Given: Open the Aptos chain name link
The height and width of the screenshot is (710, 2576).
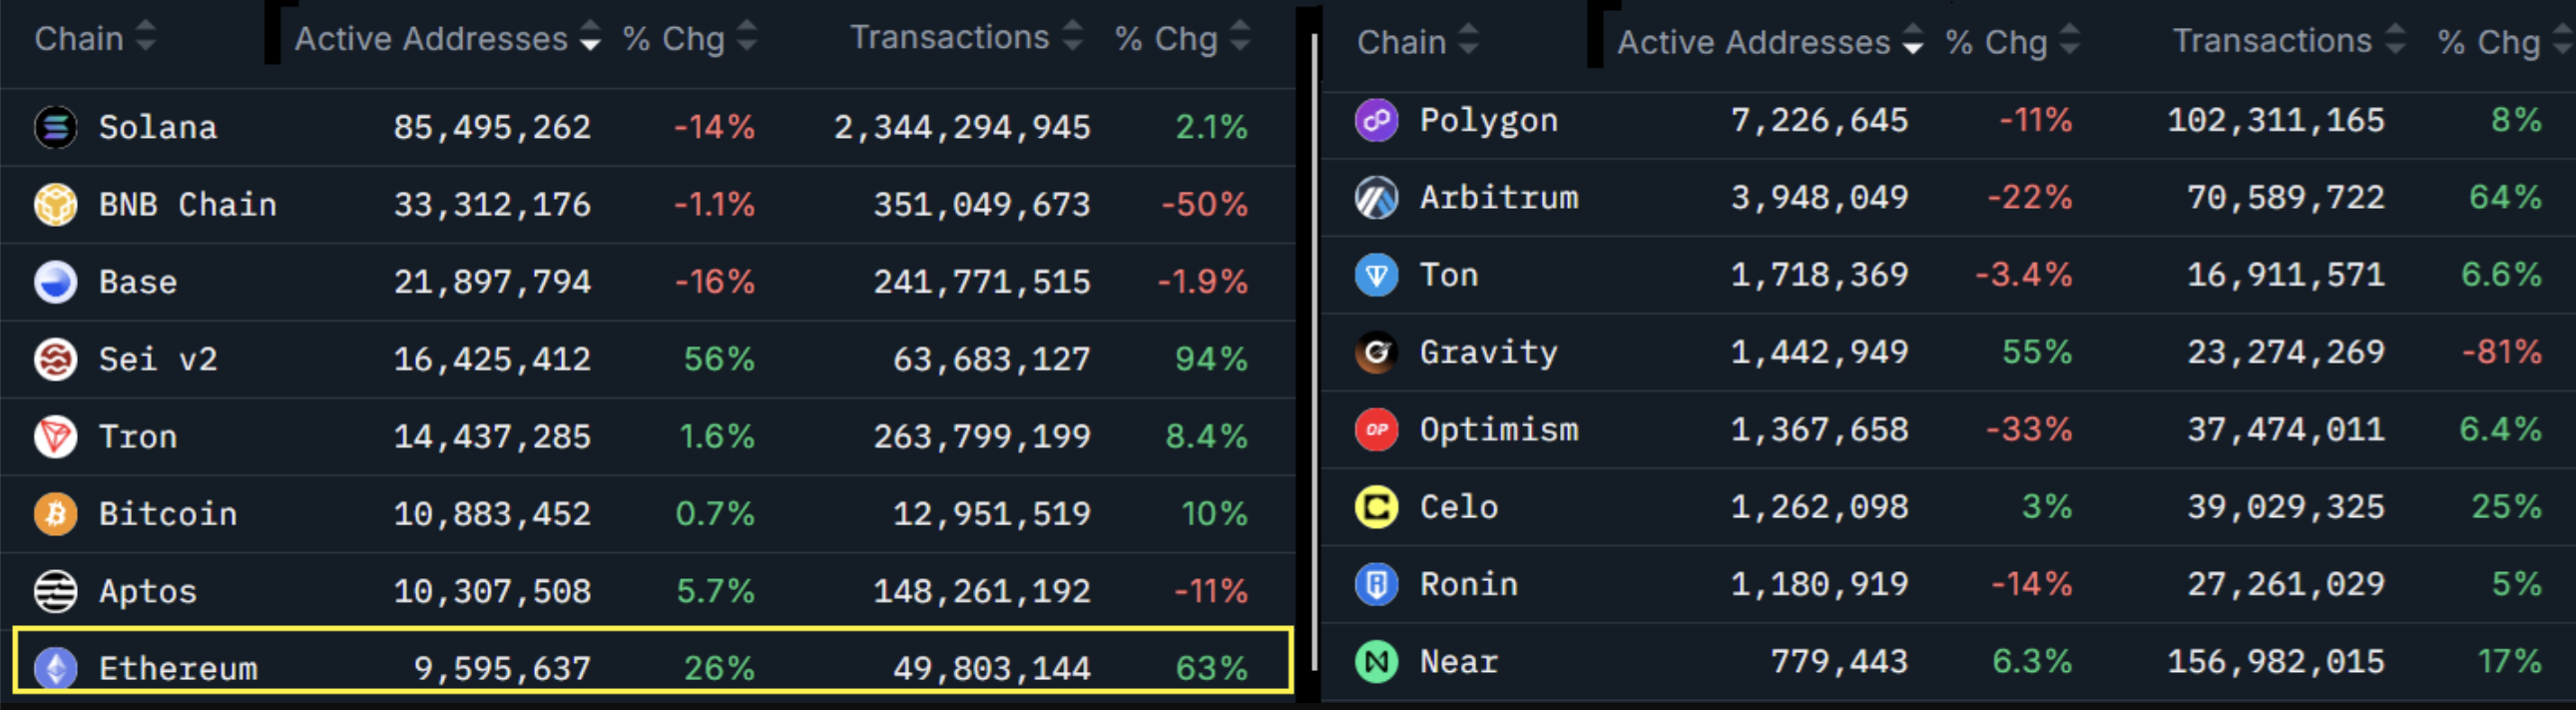Looking at the screenshot, I should [148, 591].
